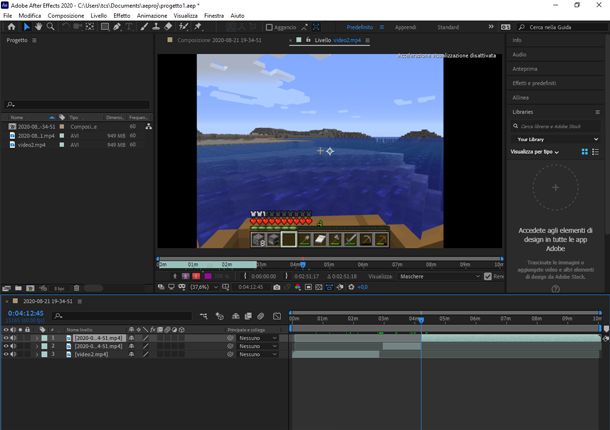This screenshot has width=610, height=430.
Task: Click the transparency grid icon in viewer
Action: [319, 287]
